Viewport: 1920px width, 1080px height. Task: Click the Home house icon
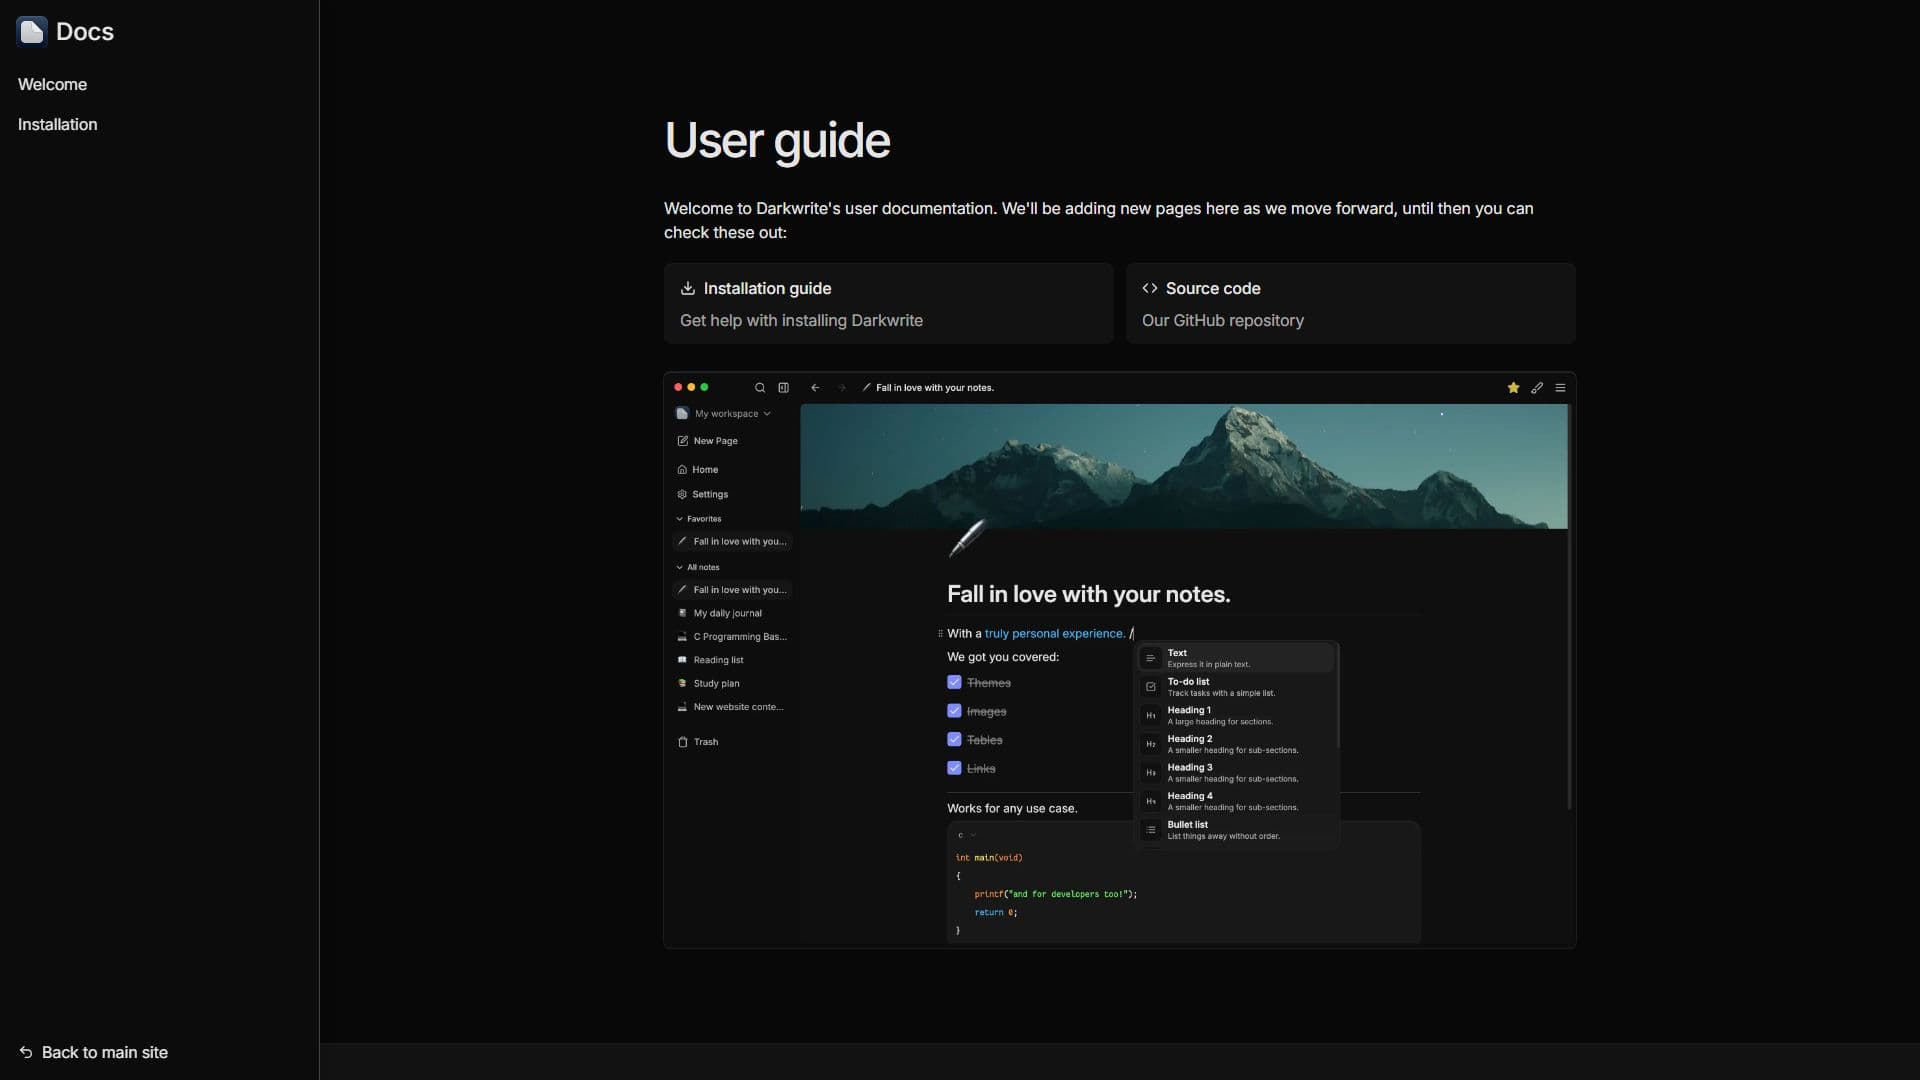(x=682, y=470)
